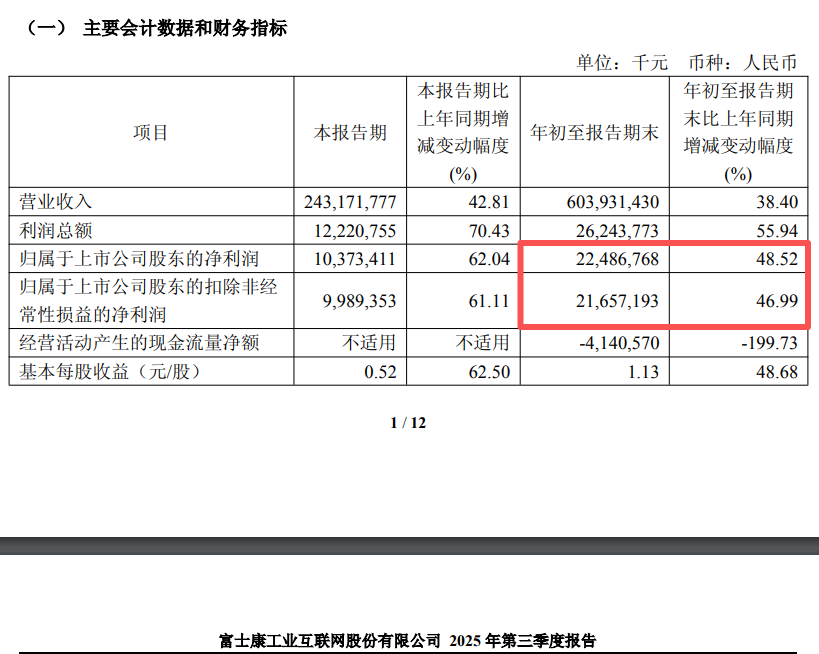
Task: Click the value 1.13
Action: pyautogui.click(x=643, y=372)
